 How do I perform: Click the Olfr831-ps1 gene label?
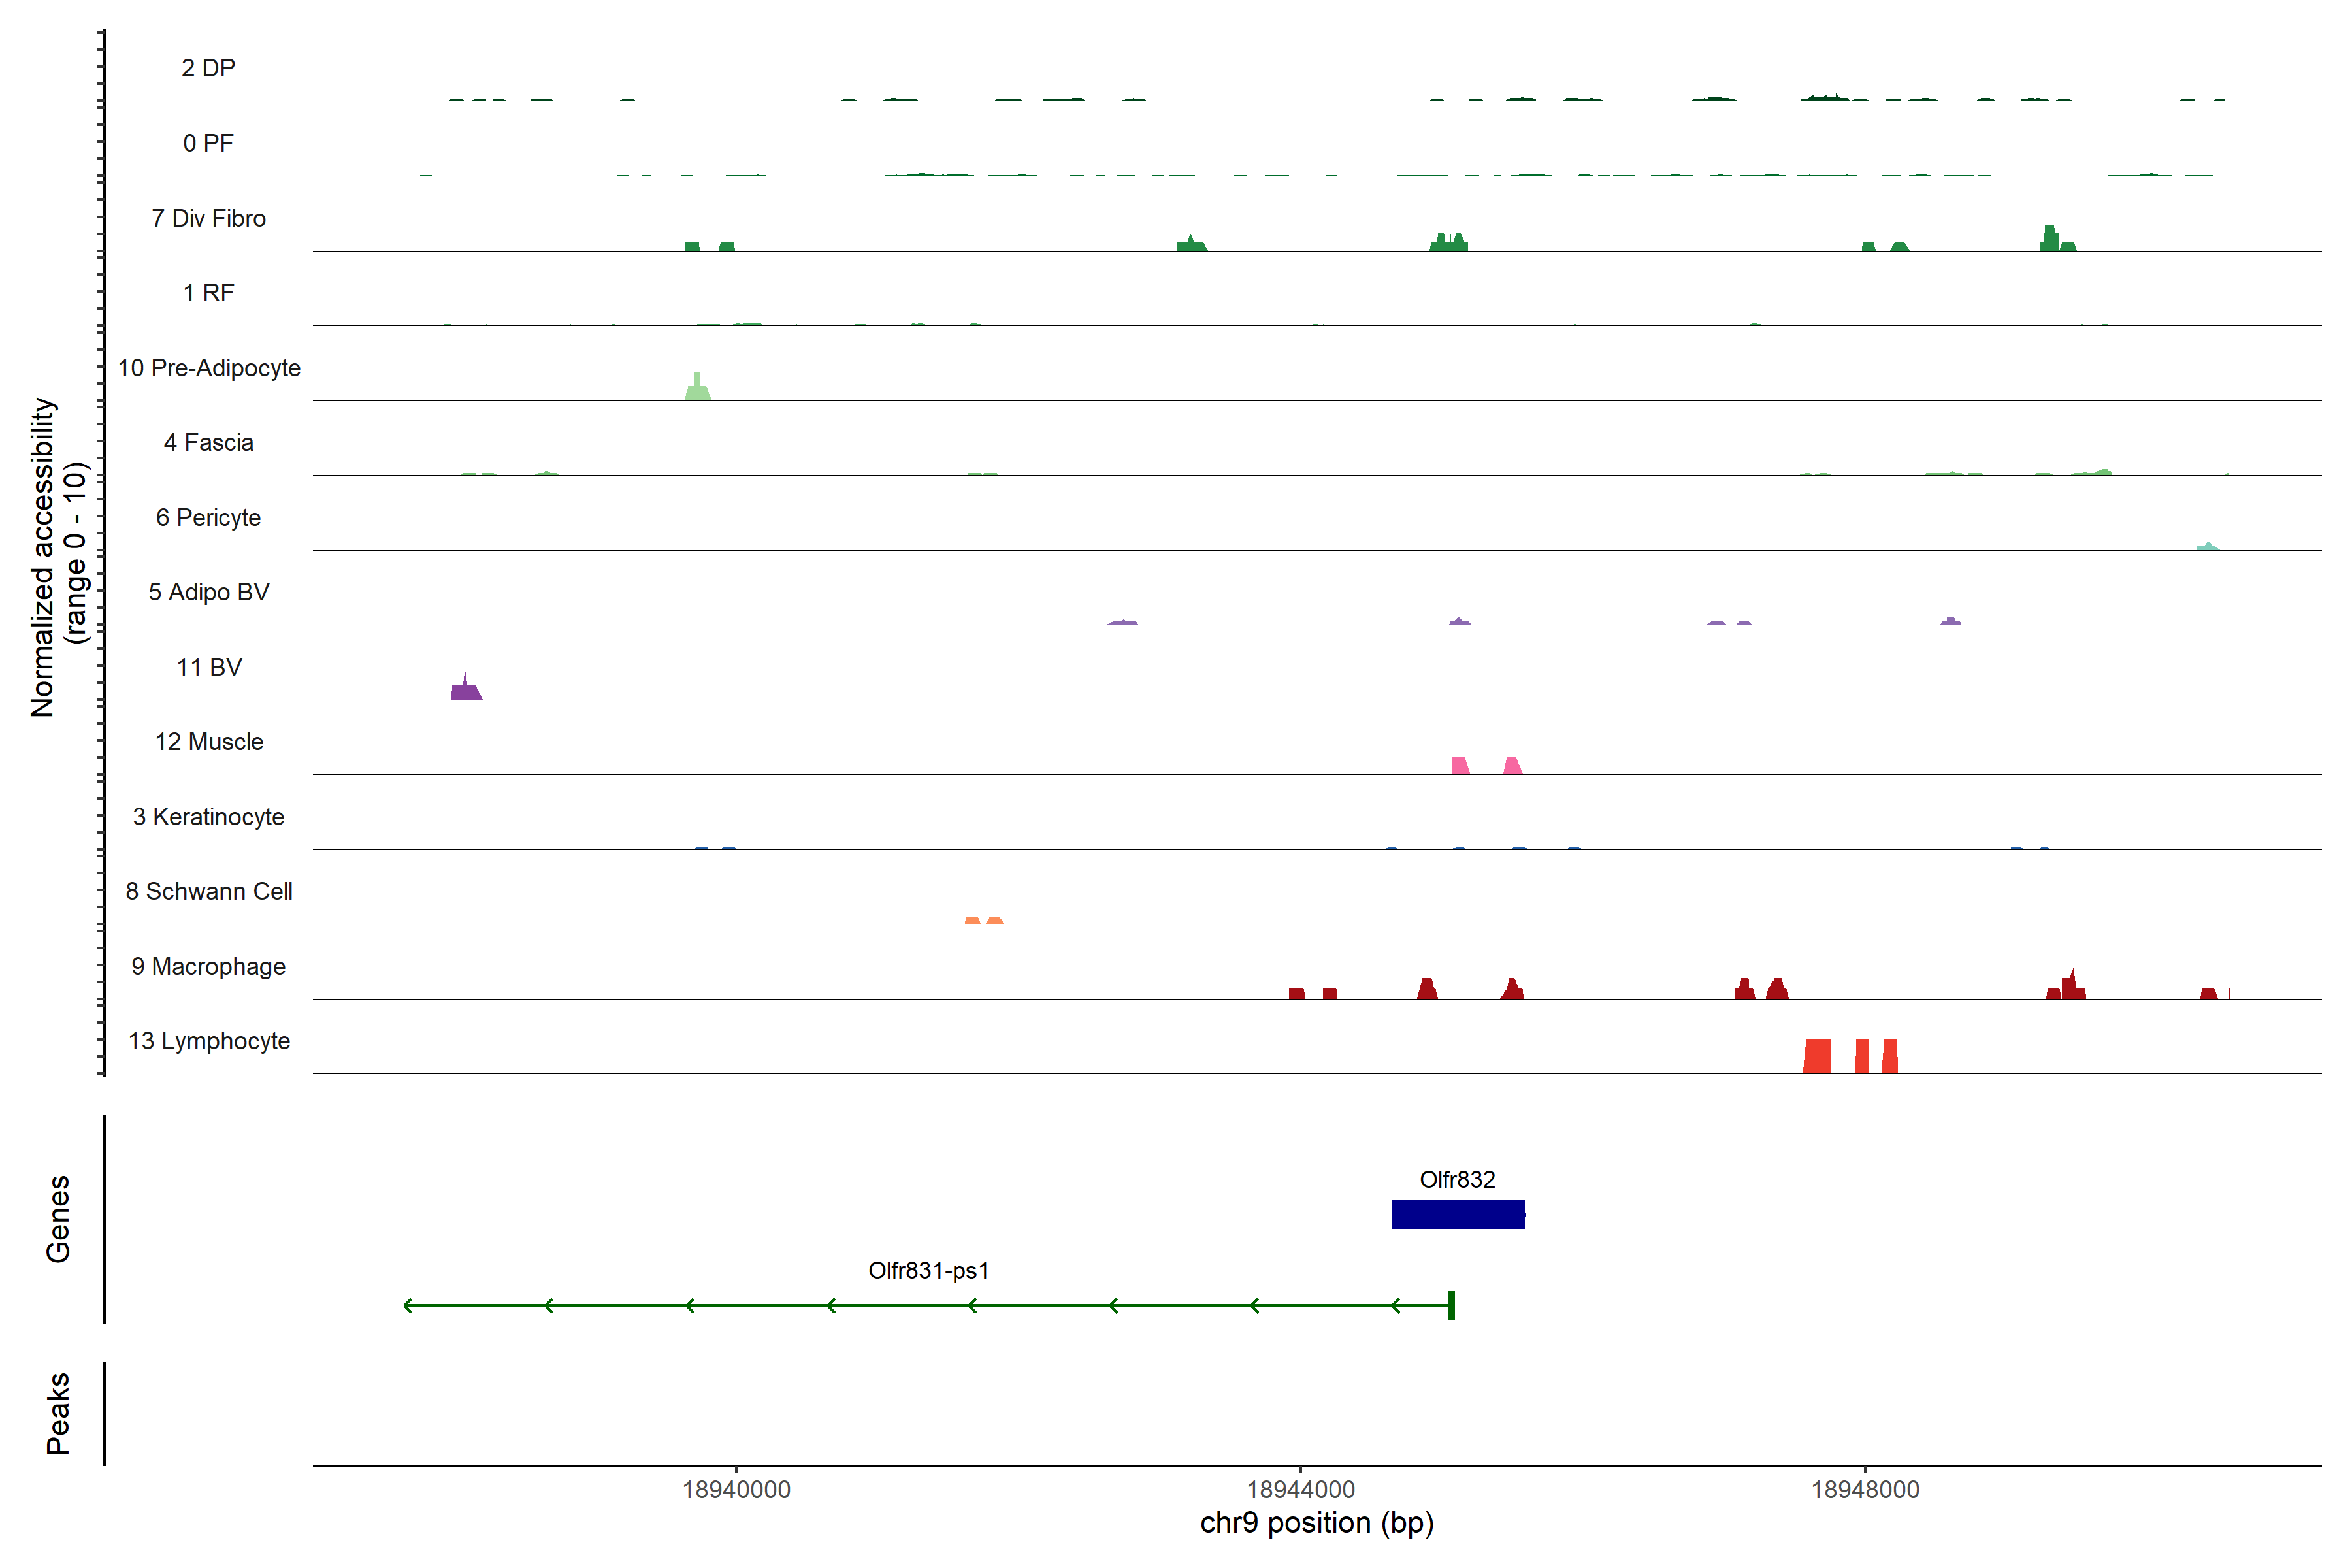[928, 1270]
